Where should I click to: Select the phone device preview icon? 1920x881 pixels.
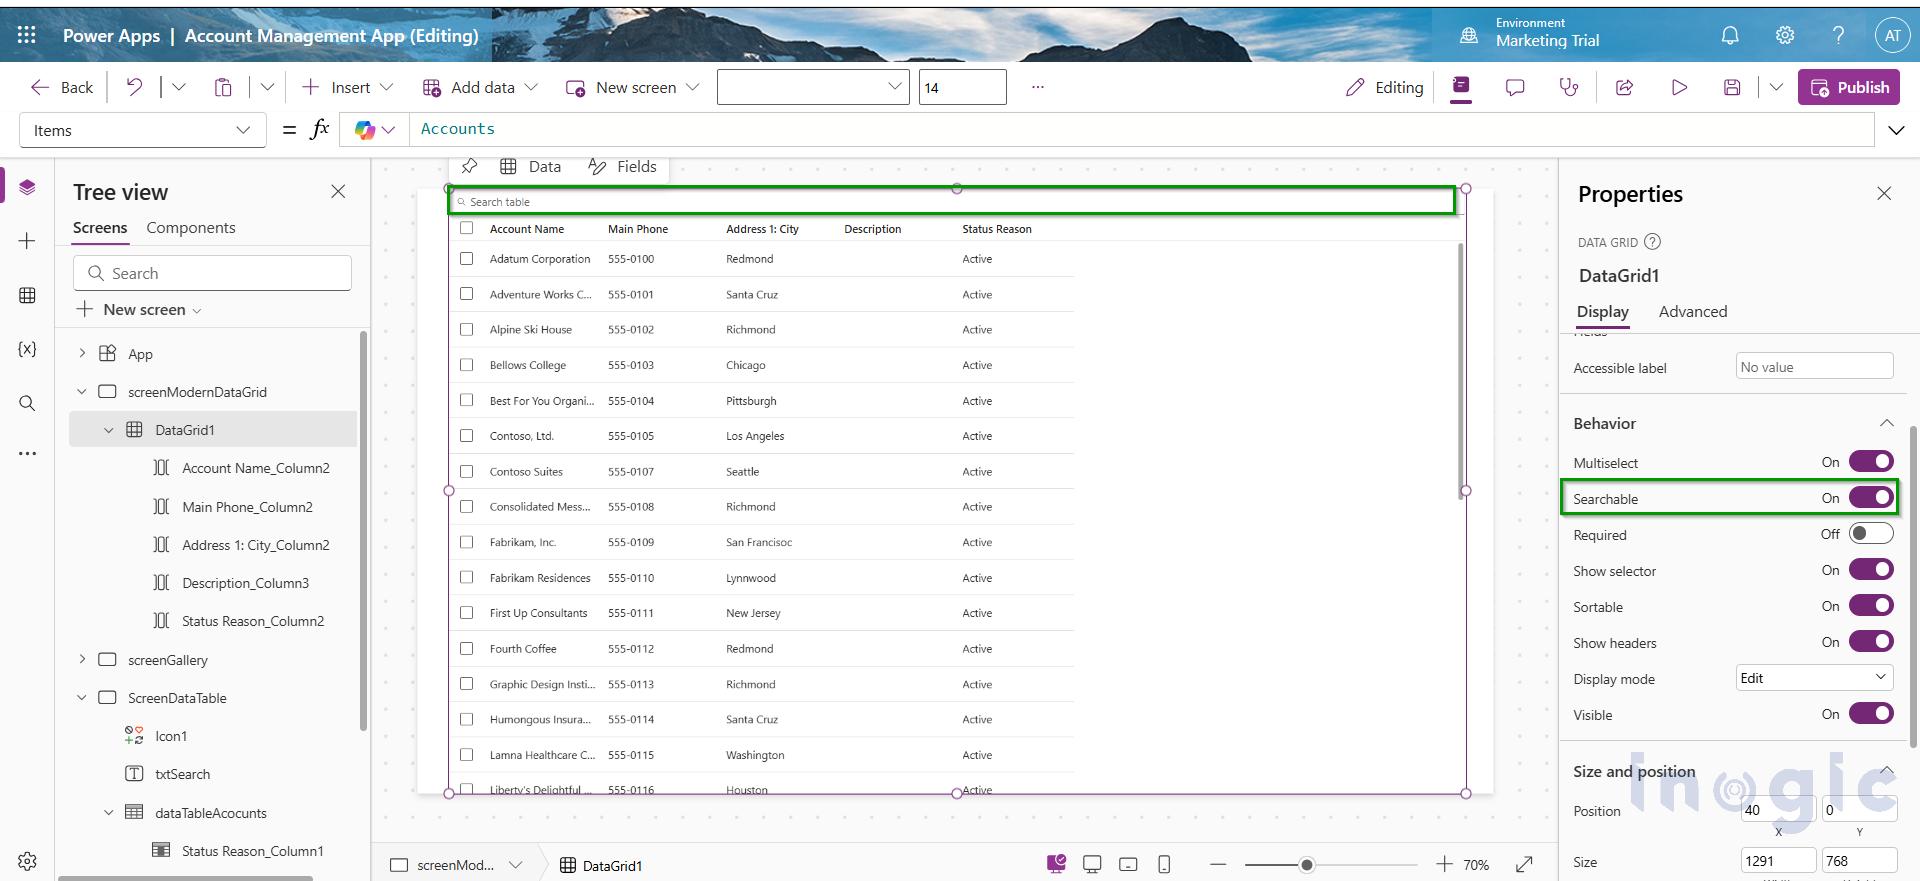pyautogui.click(x=1164, y=864)
